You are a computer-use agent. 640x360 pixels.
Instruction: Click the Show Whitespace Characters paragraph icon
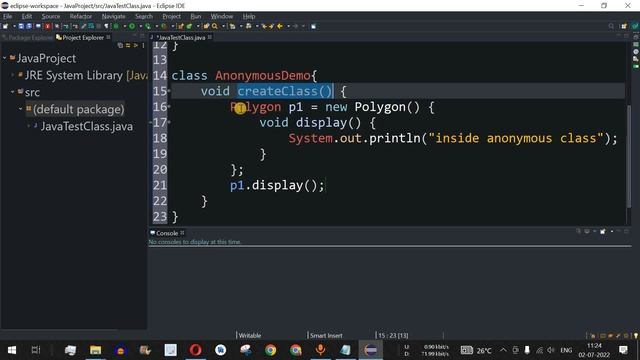pos(106,26)
